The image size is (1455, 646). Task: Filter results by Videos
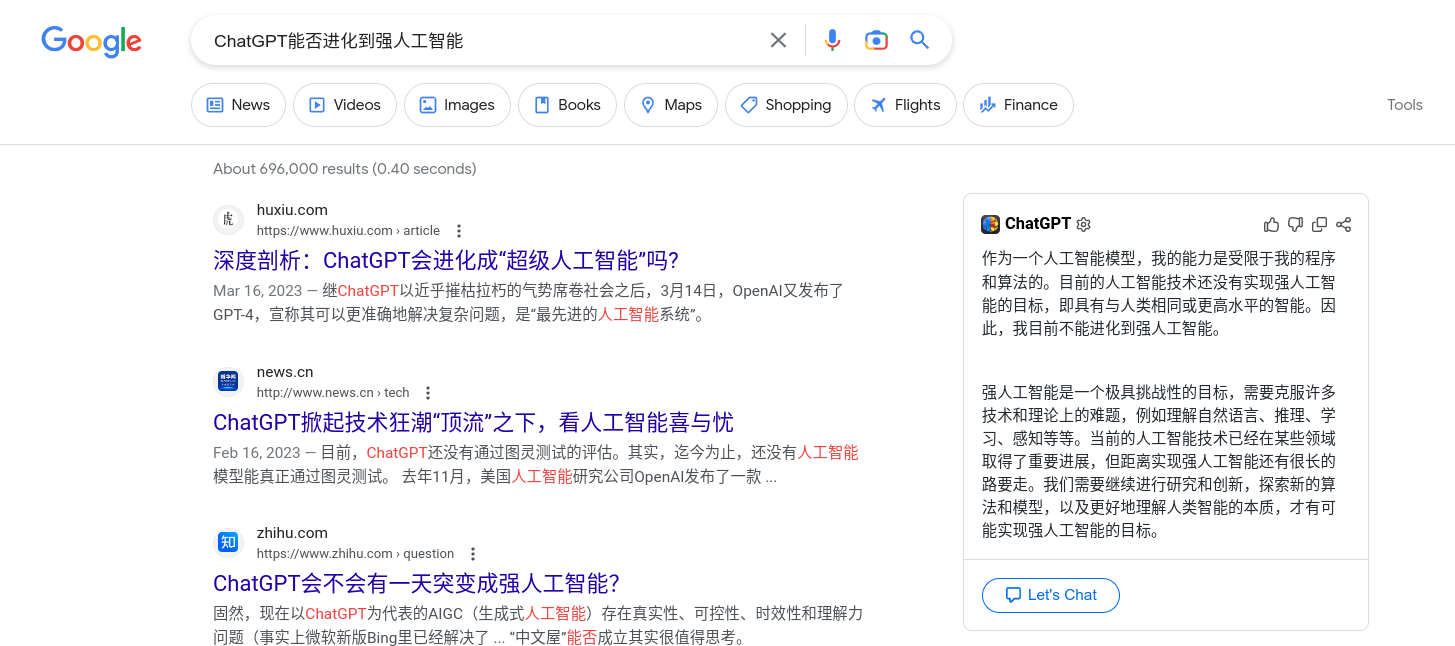tap(345, 105)
